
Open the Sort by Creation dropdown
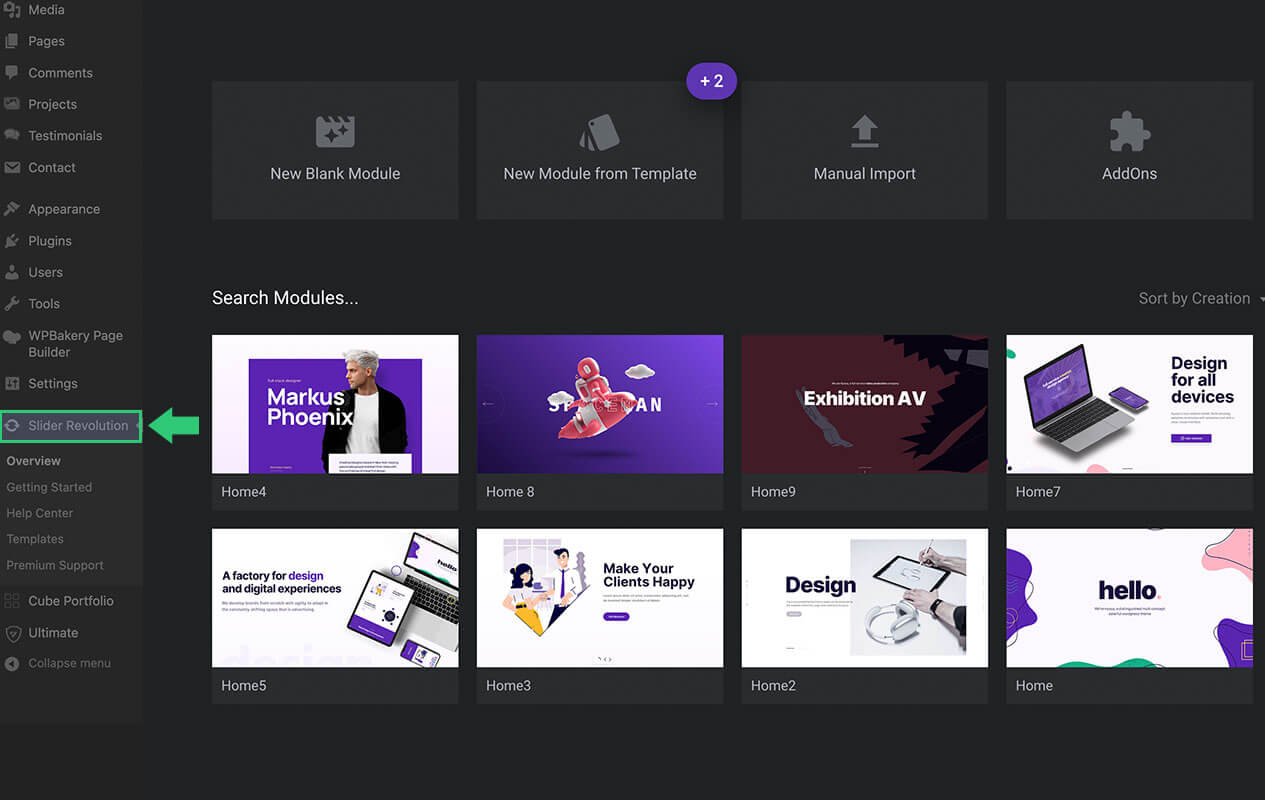point(1197,298)
